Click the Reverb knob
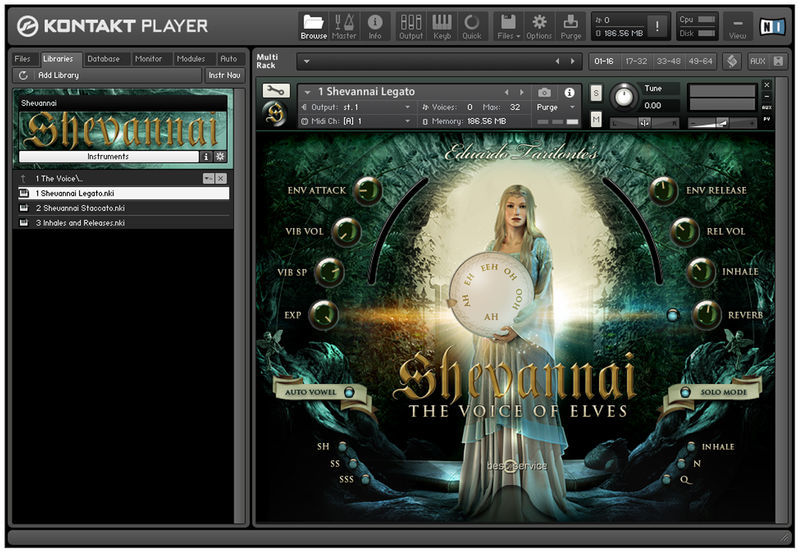 (x=707, y=314)
